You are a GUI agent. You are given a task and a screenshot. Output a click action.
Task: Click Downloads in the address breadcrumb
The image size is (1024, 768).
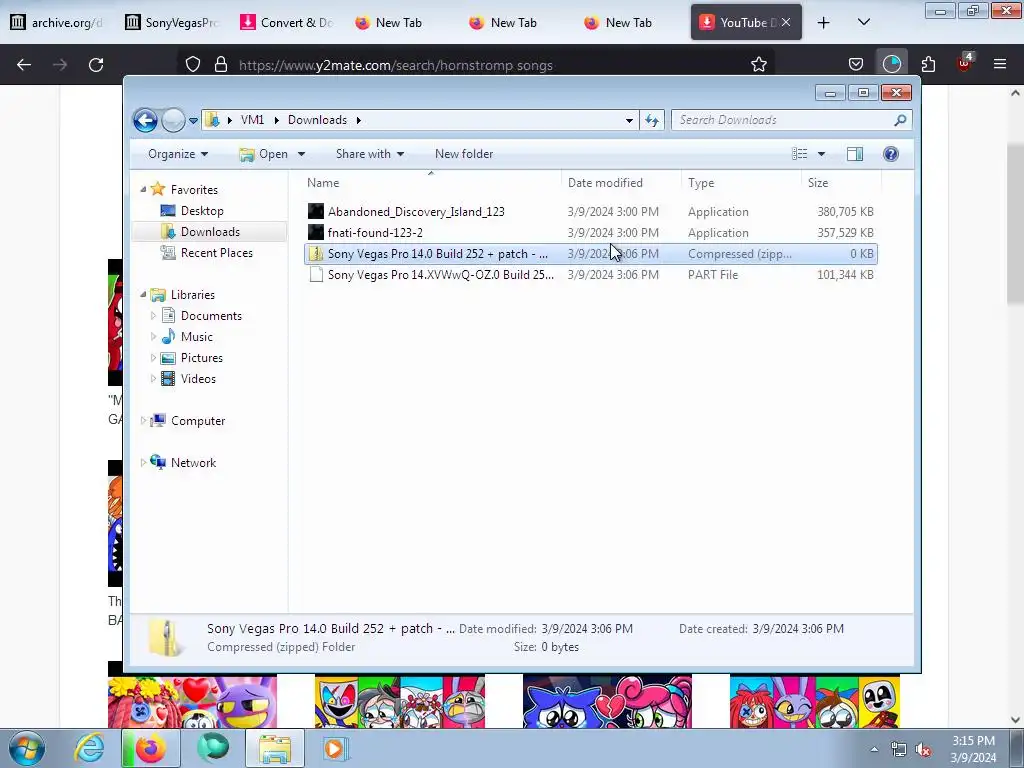click(317, 120)
